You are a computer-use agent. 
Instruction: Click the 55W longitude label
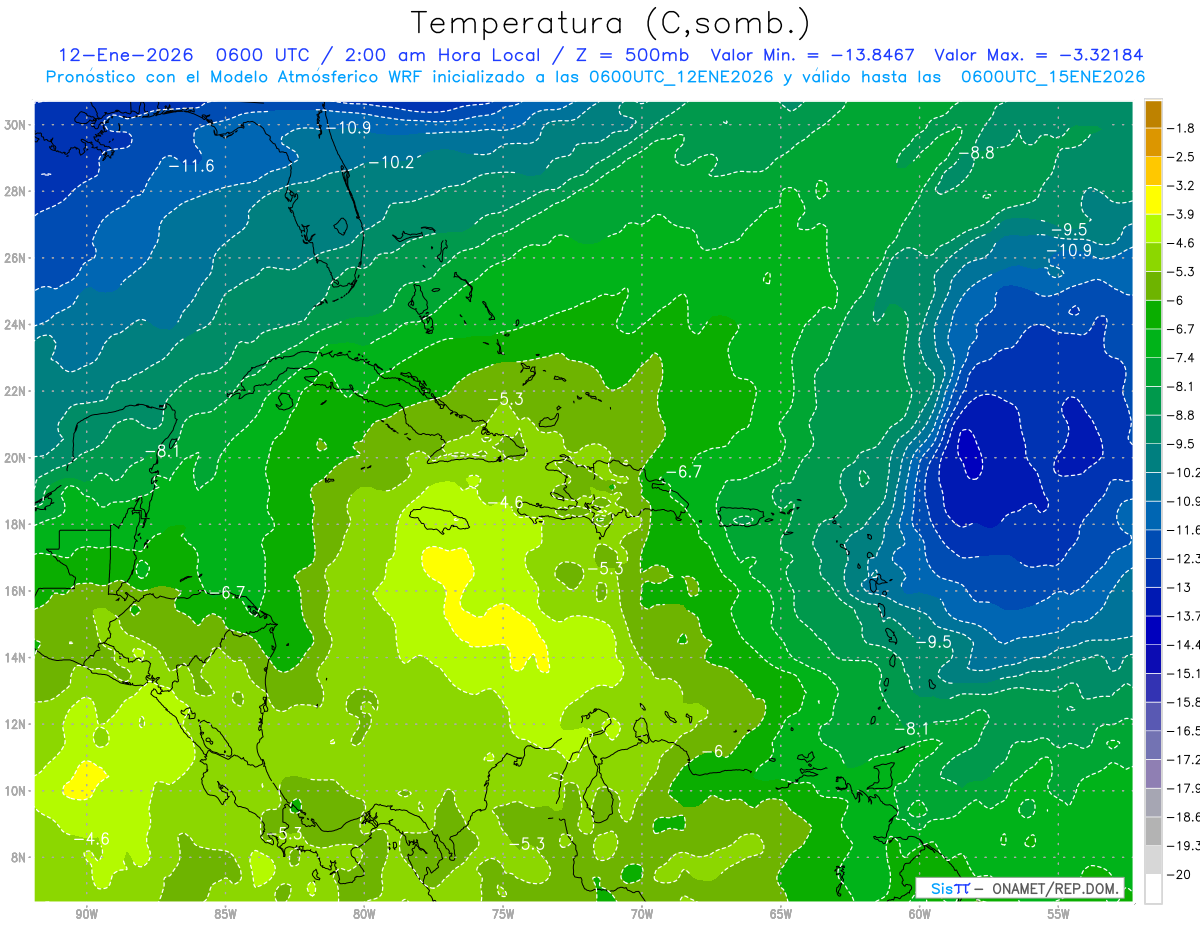tap(1059, 914)
